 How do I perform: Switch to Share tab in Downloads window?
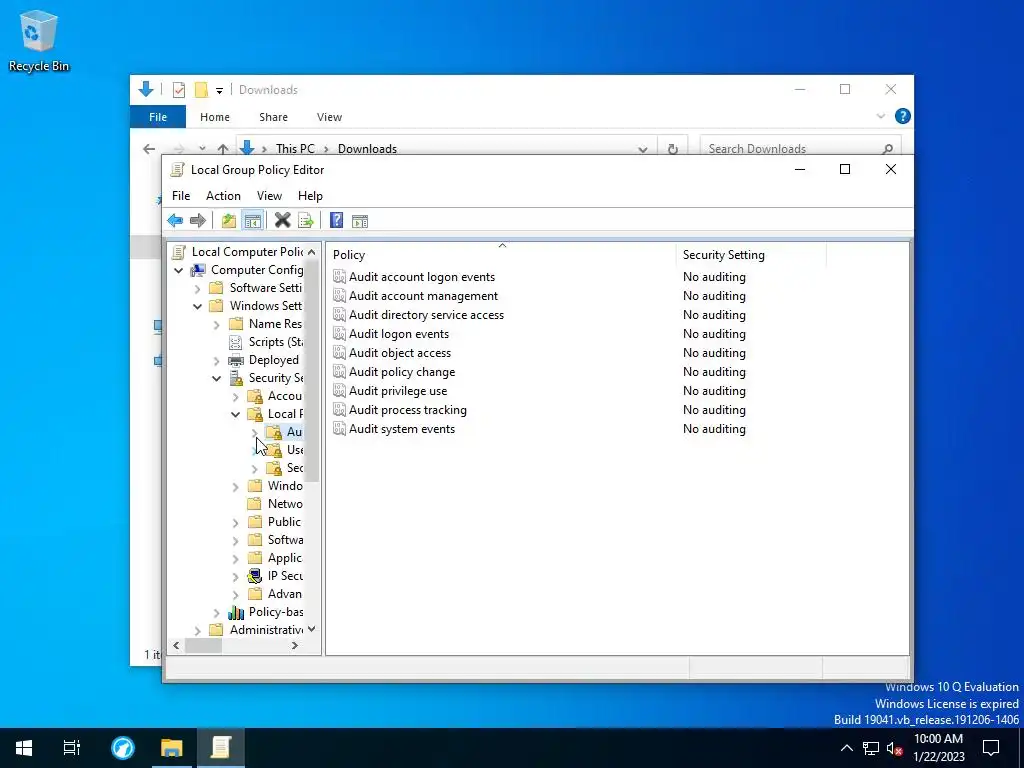(273, 117)
